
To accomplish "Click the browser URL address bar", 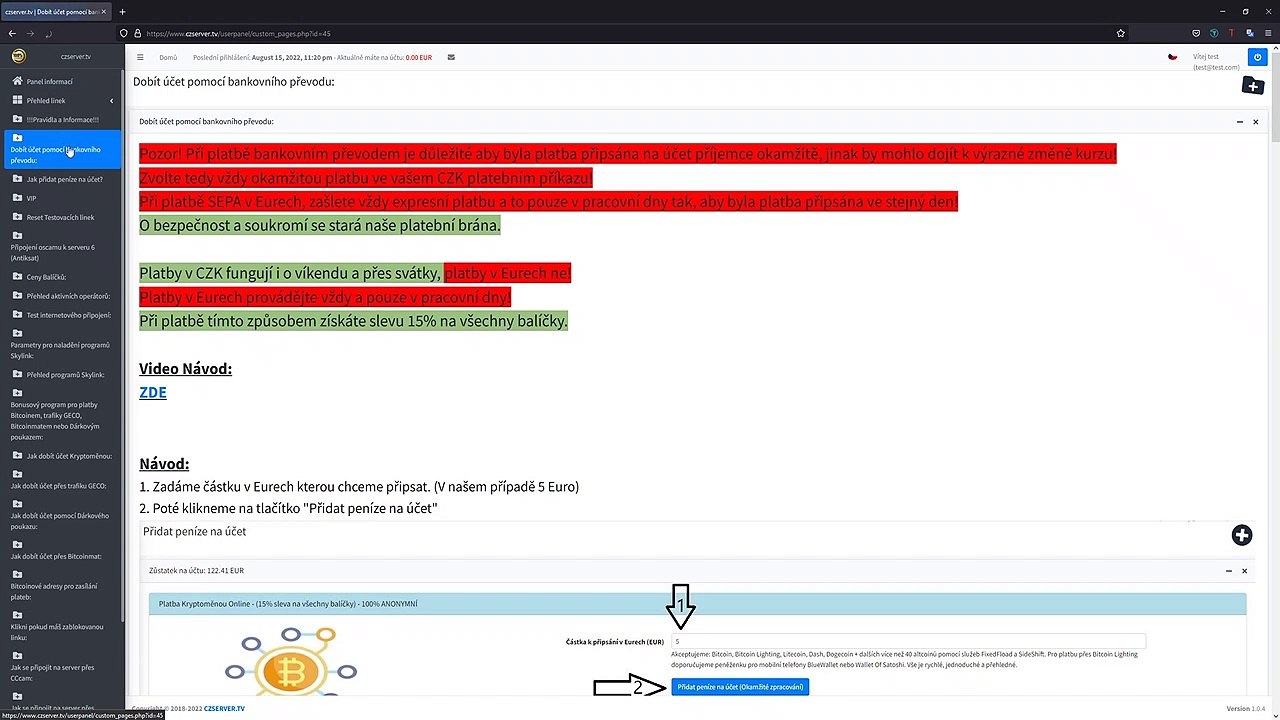I will click(620, 33).
